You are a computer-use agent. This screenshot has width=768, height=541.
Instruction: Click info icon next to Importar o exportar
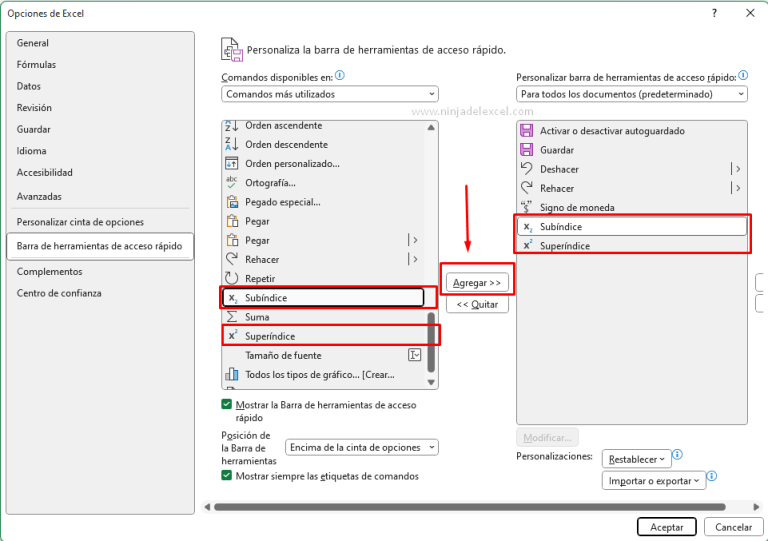(x=712, y=476)
